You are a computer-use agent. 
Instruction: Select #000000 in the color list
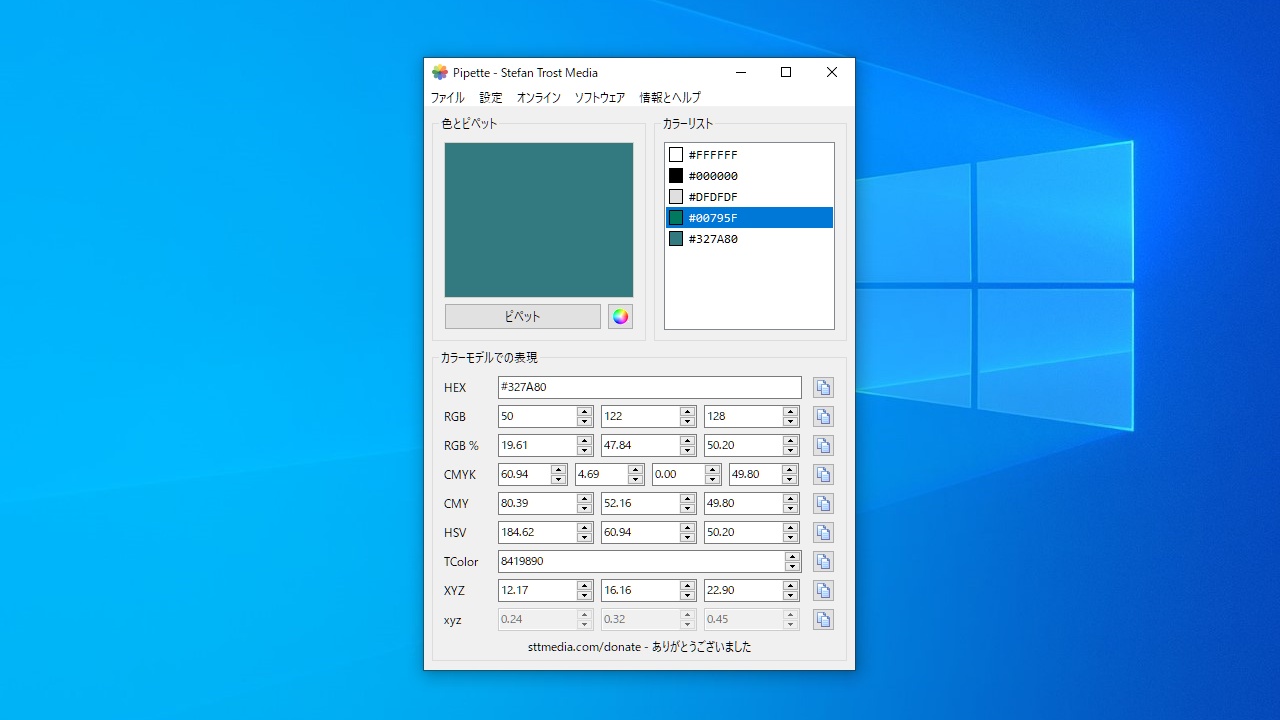[749, 176]
